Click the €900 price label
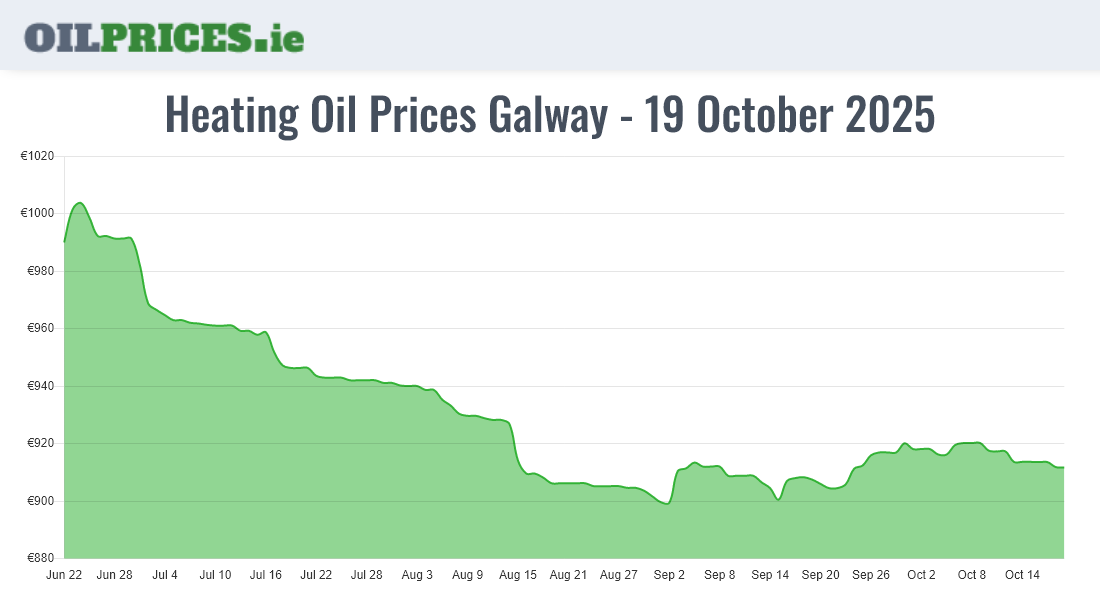The height and width of the screenshot is (600, 1100). [x=40, y=501]
